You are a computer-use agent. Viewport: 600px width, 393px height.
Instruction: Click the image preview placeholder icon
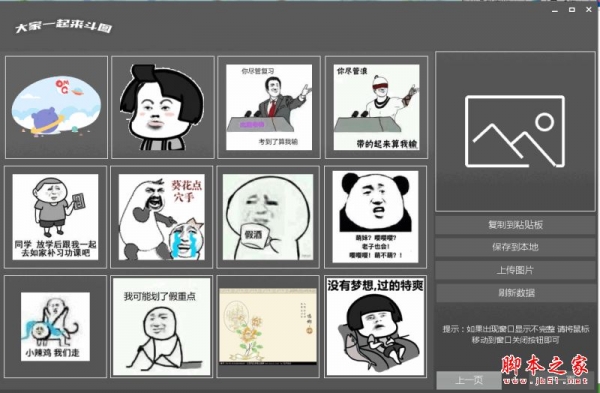pyautogui.click(x=515, y=131)
